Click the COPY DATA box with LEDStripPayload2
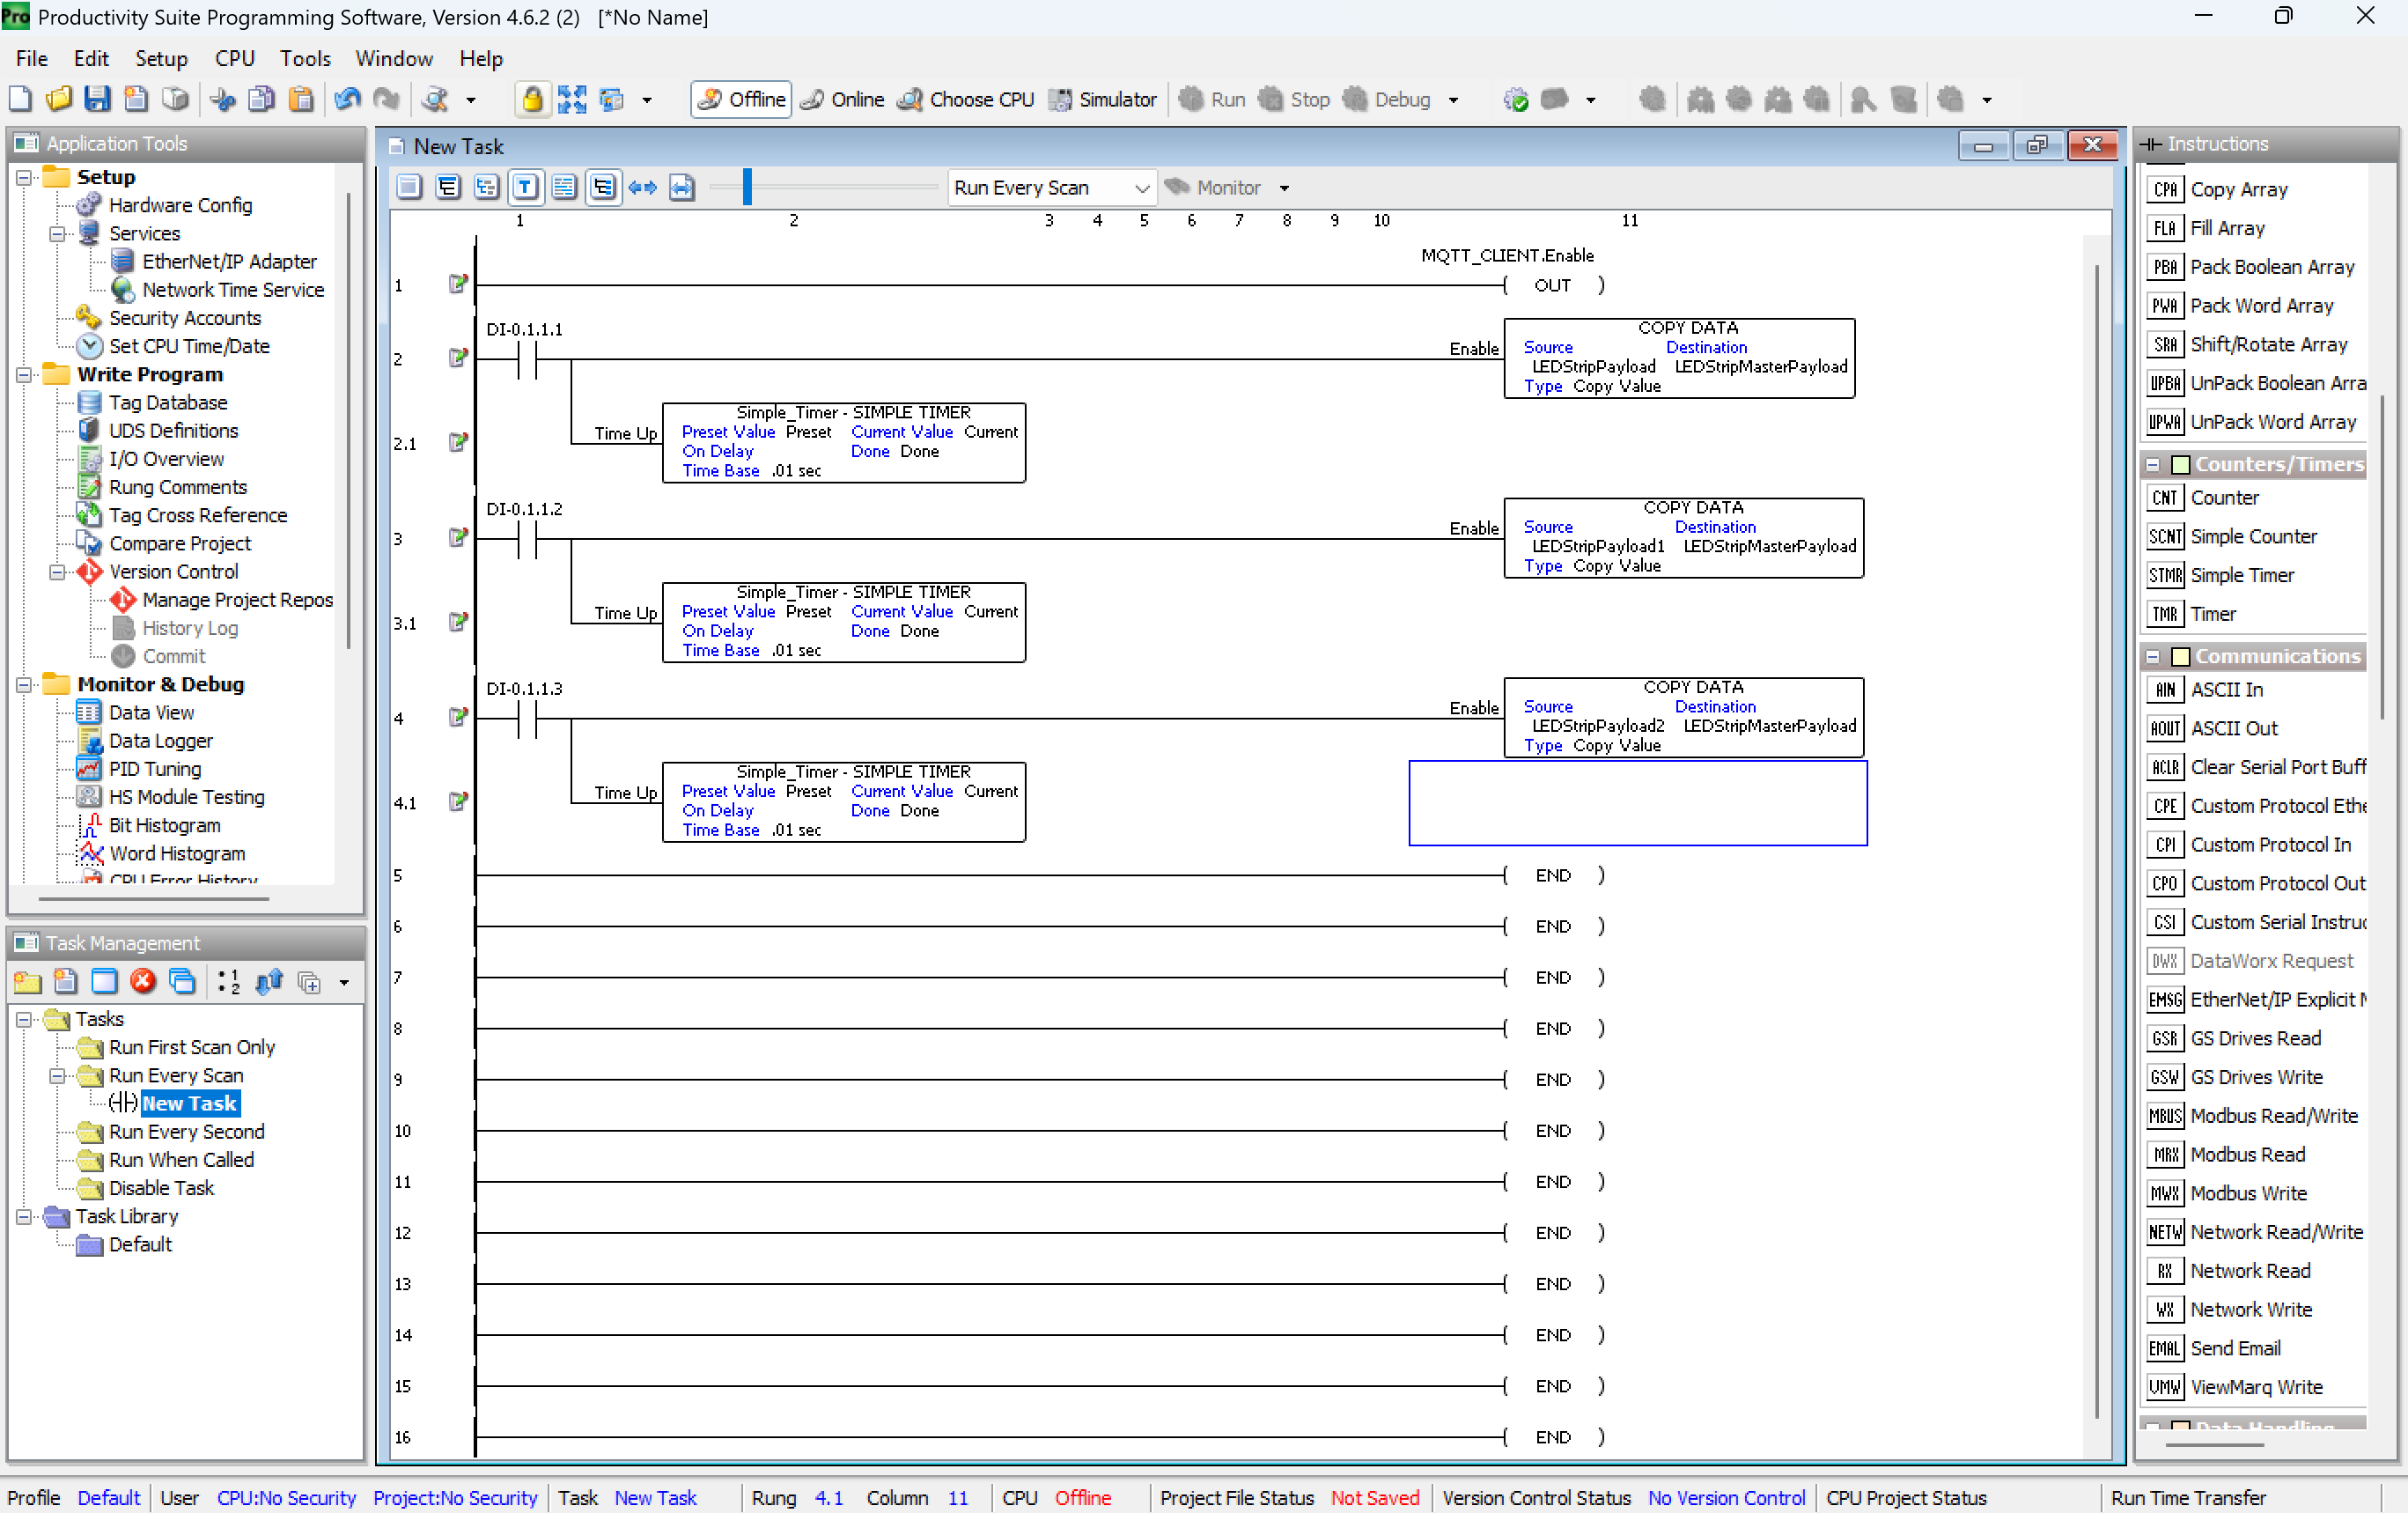 1684,717
